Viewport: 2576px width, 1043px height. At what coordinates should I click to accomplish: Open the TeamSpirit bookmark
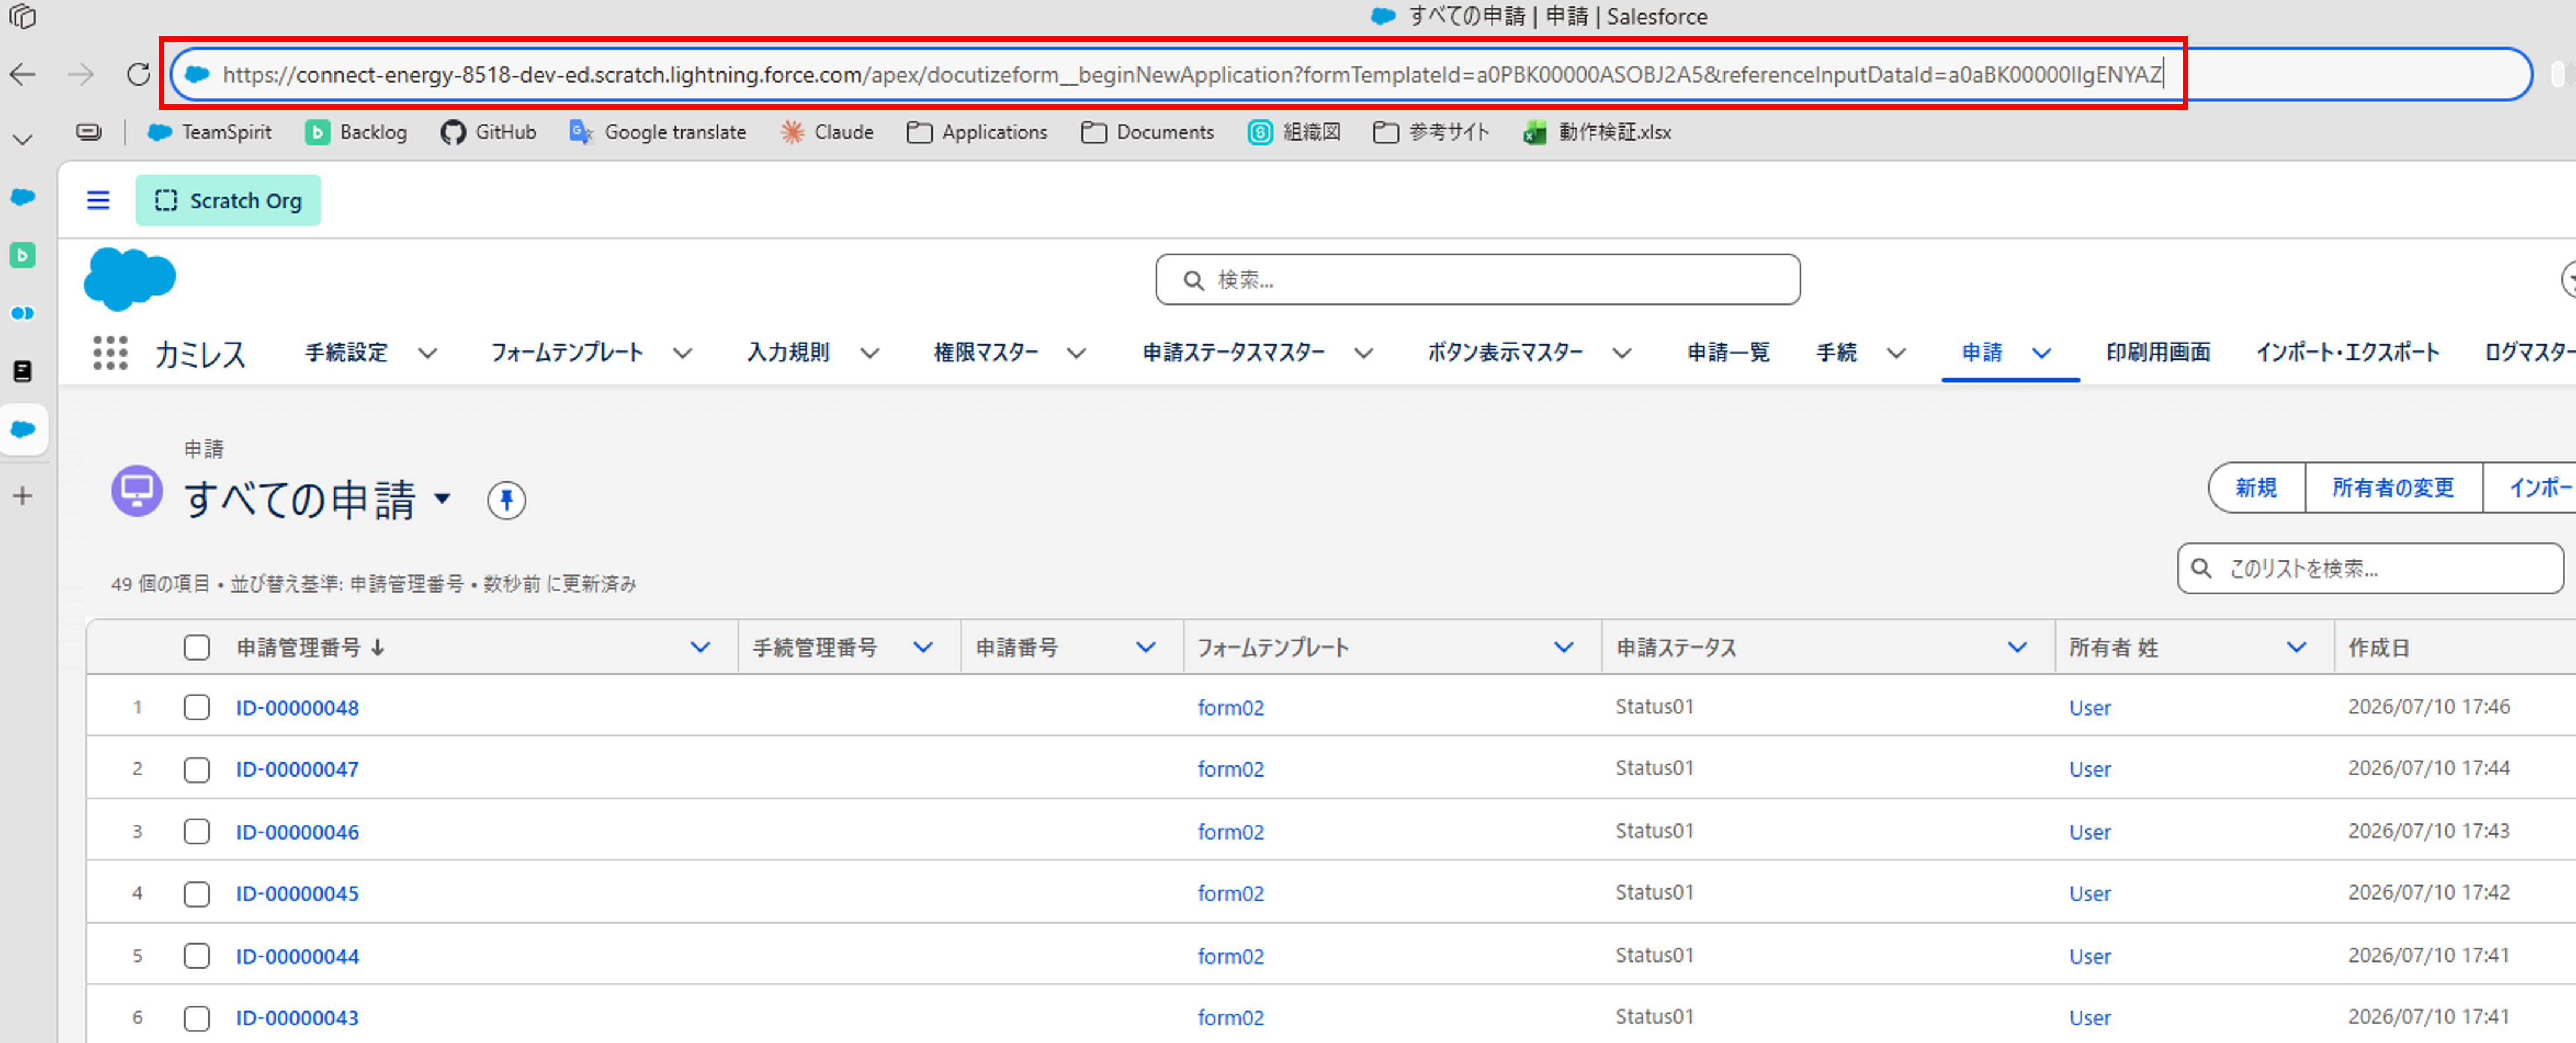click(209, 132)
